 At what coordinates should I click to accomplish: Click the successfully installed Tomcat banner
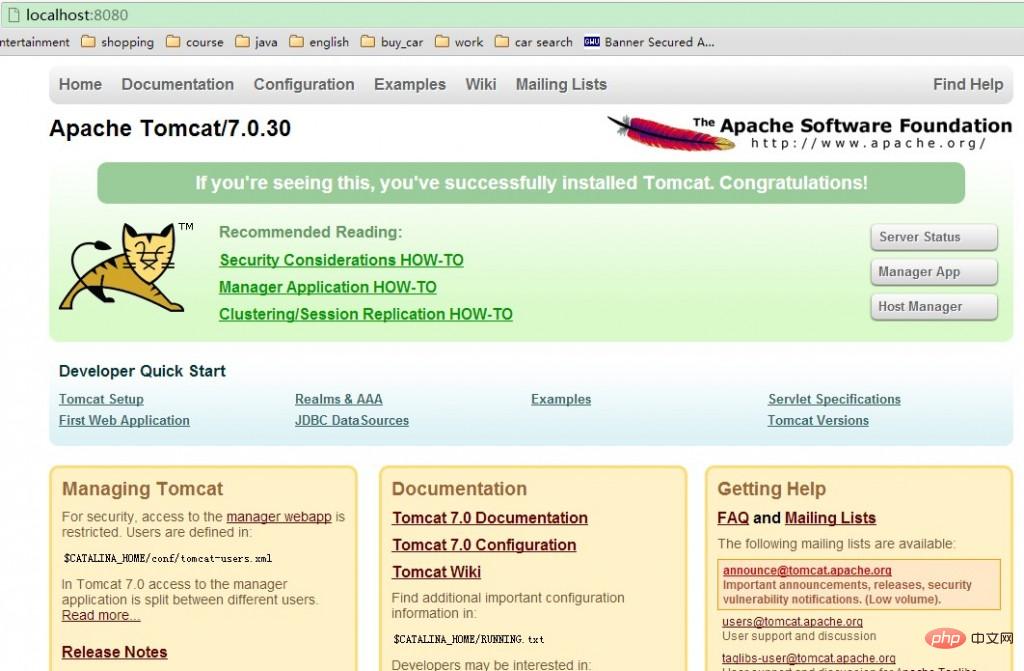(x=531, y=183)
